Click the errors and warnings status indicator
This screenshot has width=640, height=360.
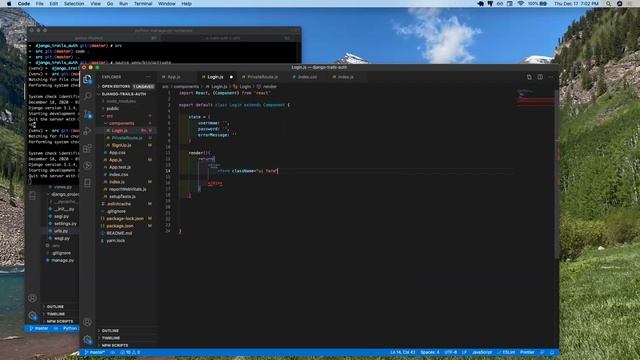[130, 352]
